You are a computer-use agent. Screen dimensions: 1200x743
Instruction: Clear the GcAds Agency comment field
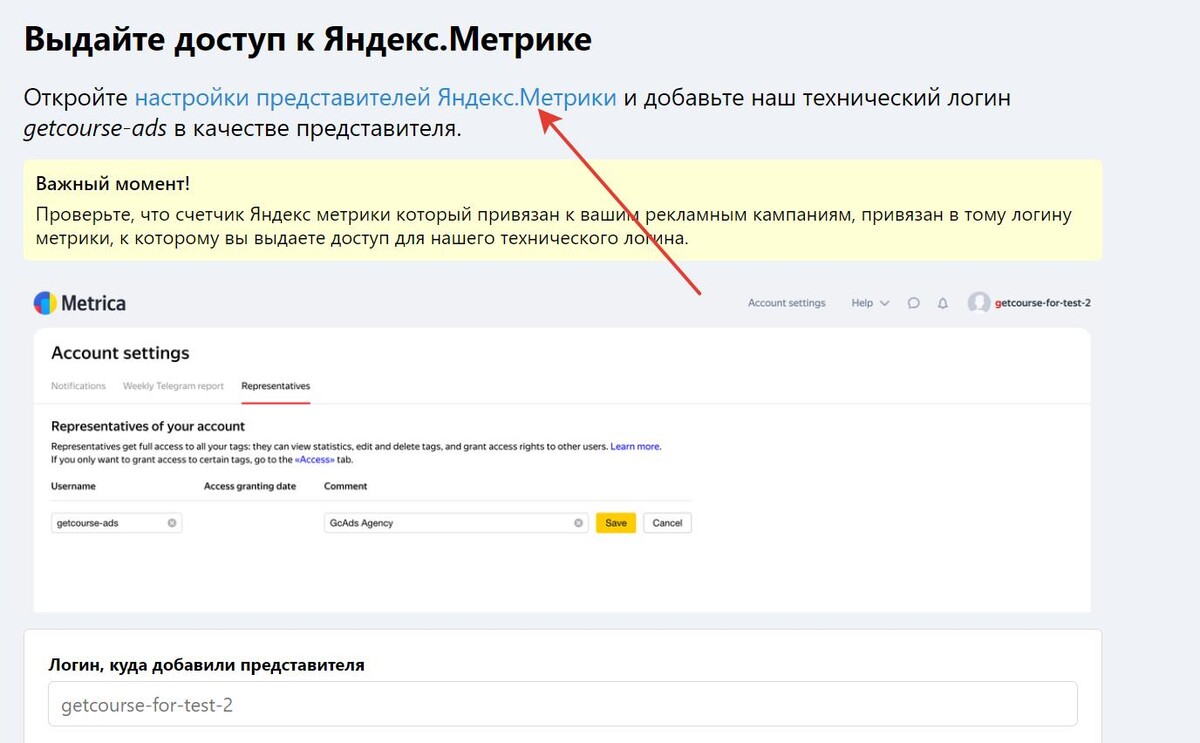pos(578,523)
